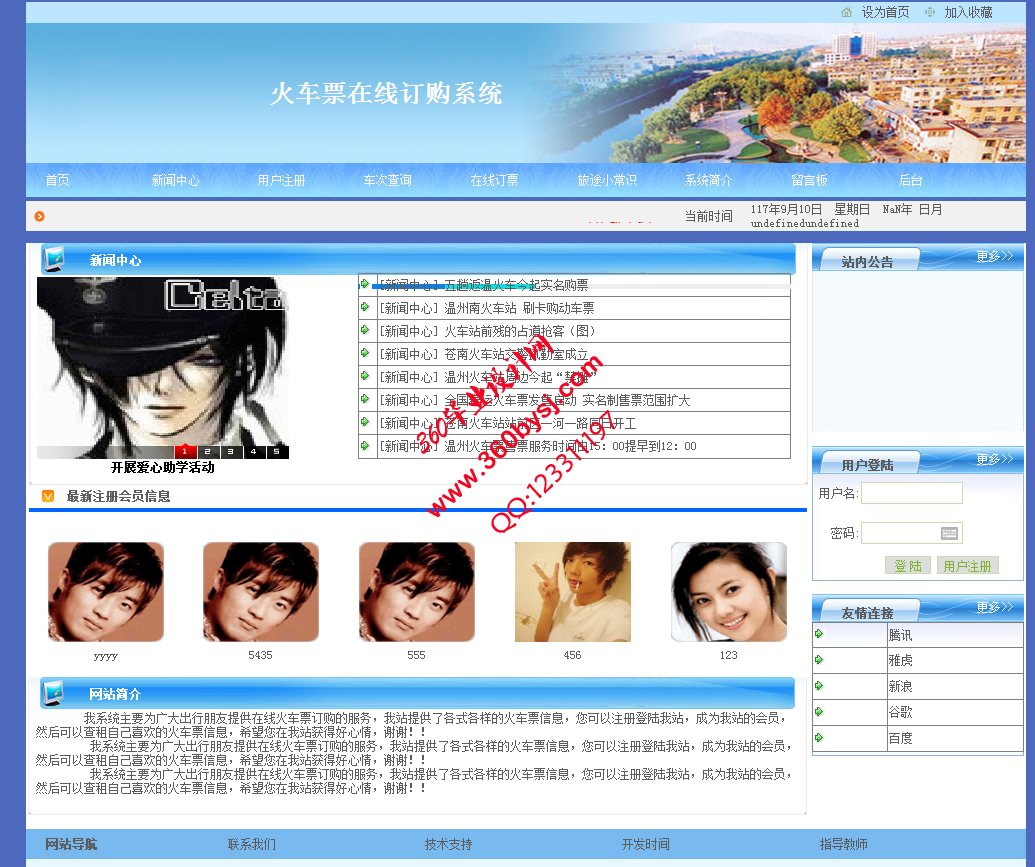Open the 车次查询 navigation menu item
This screenshot has height=867, width=1035.
coord(387,181)
